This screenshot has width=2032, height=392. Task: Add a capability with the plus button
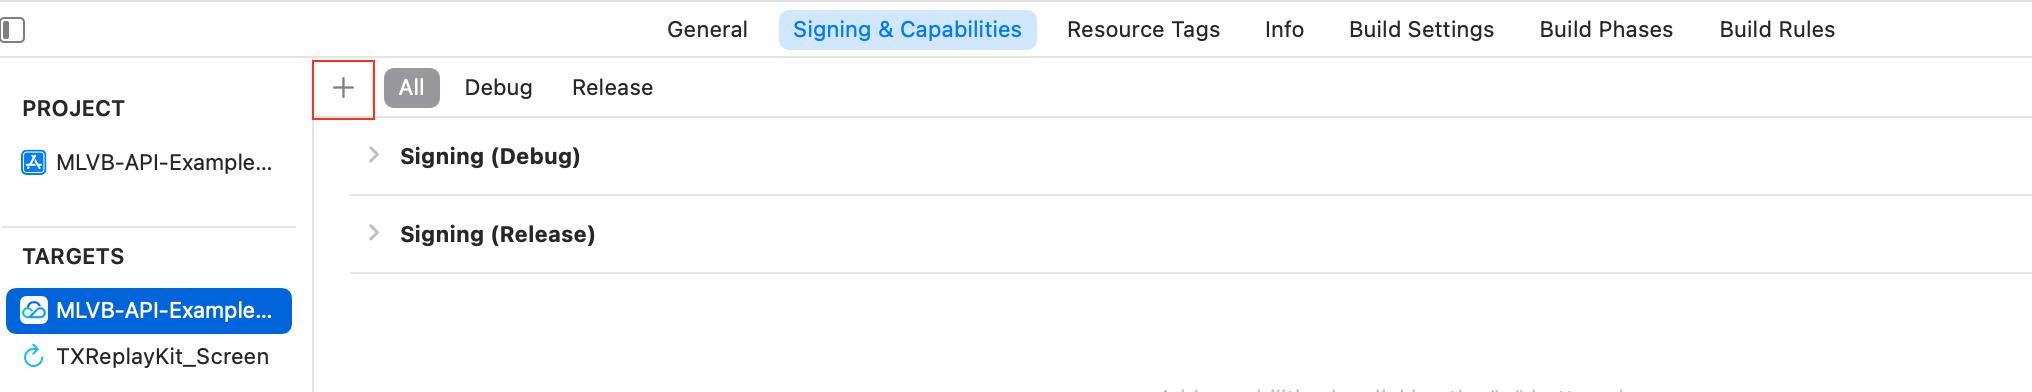pos(343,88)
